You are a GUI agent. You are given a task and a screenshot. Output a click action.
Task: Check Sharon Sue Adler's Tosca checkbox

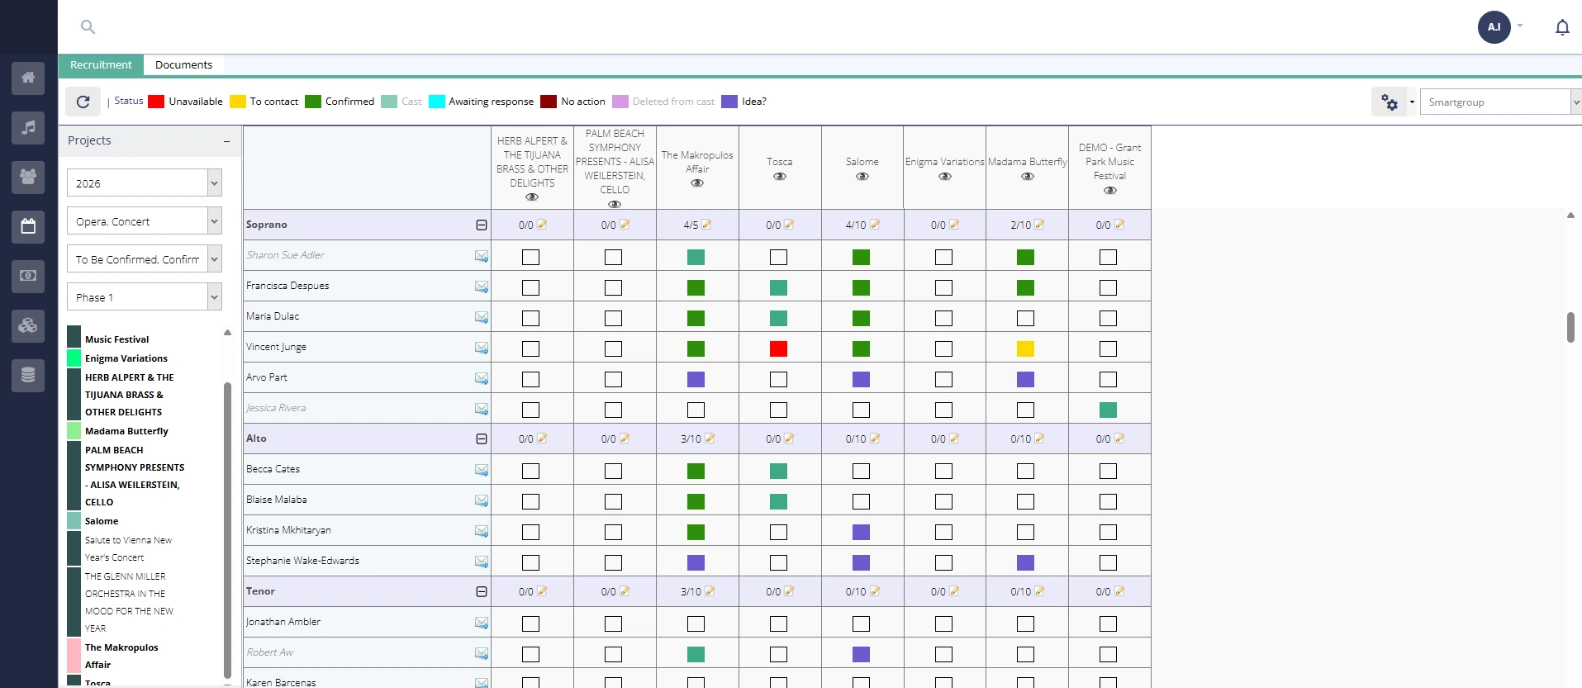pos(779,257)
